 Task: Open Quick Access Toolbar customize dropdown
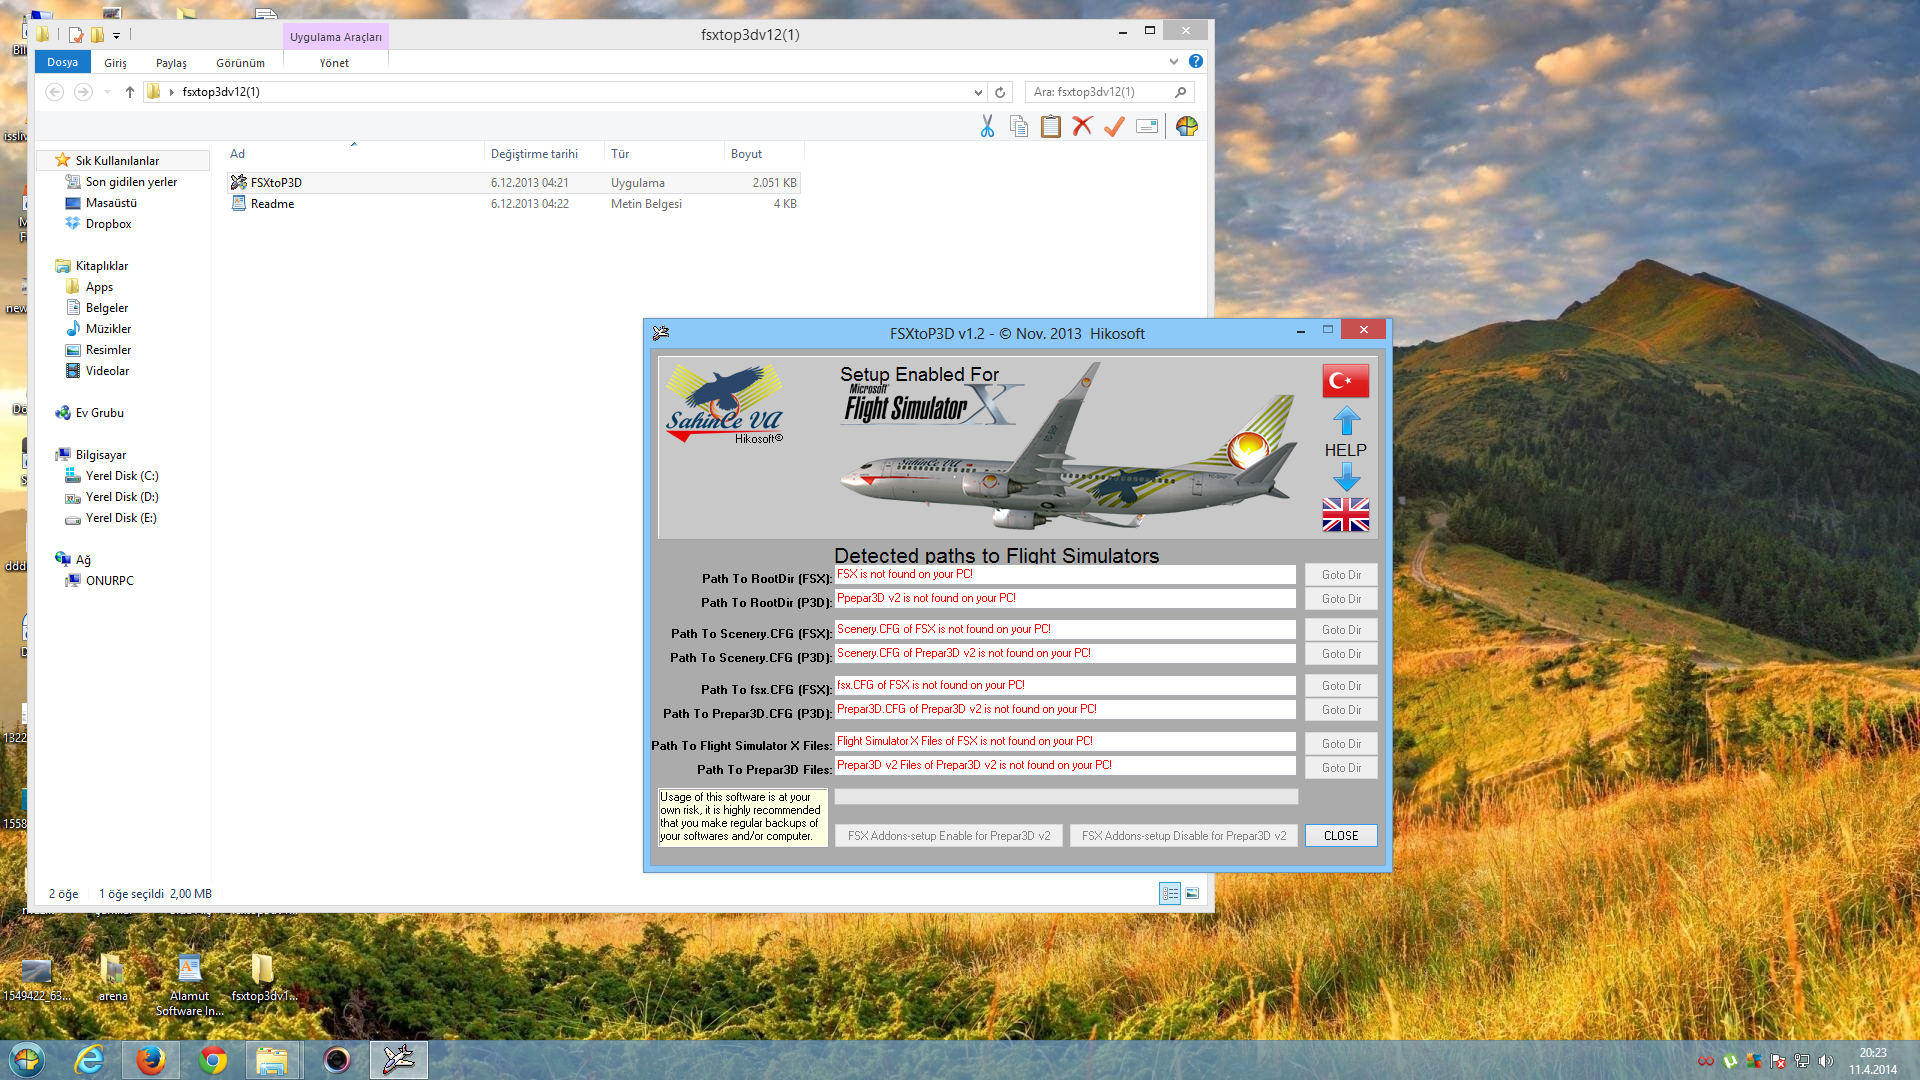[117, 35]
